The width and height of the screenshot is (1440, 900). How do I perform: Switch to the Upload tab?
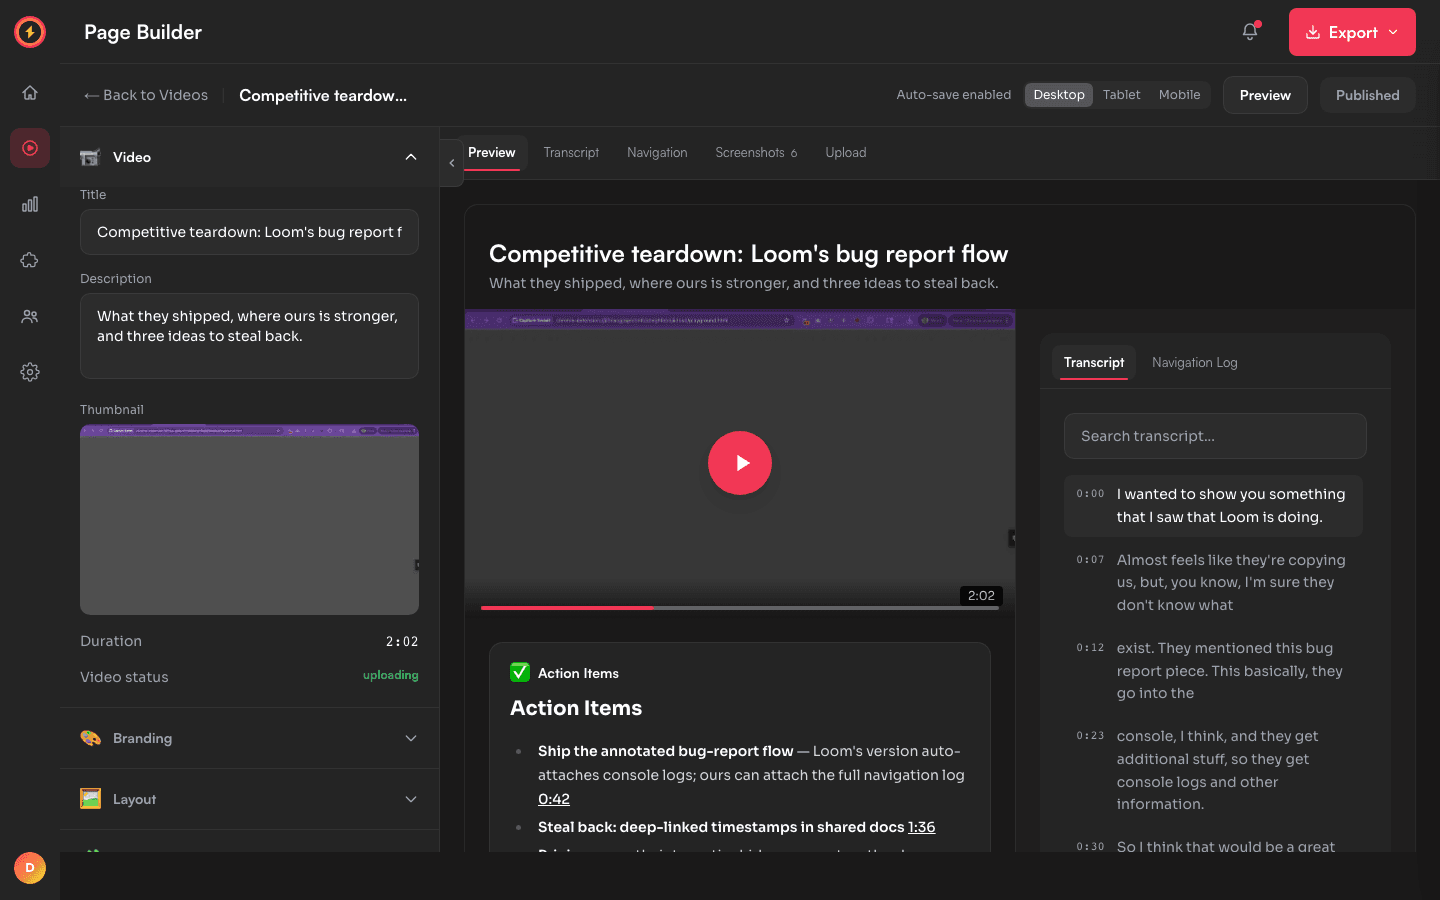point(846,153)
